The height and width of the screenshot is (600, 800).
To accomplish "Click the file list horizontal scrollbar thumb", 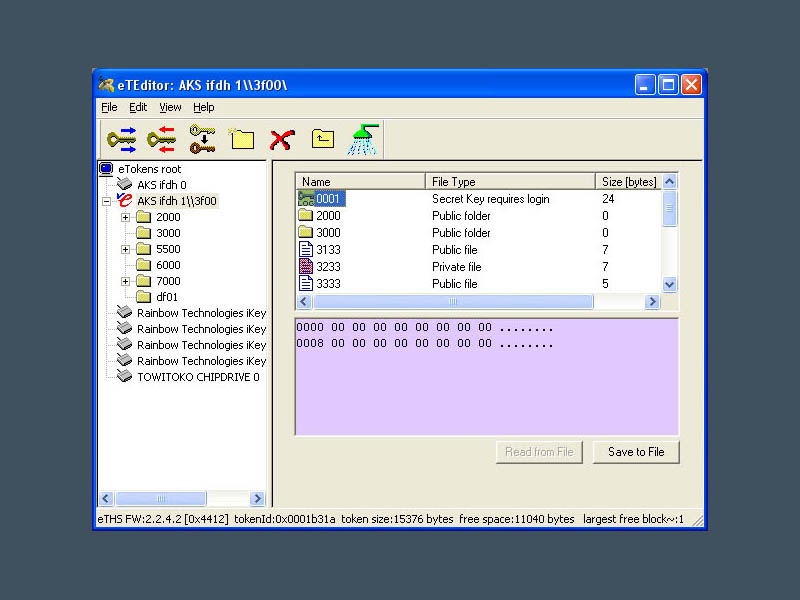I will click(x=453, y=302).
